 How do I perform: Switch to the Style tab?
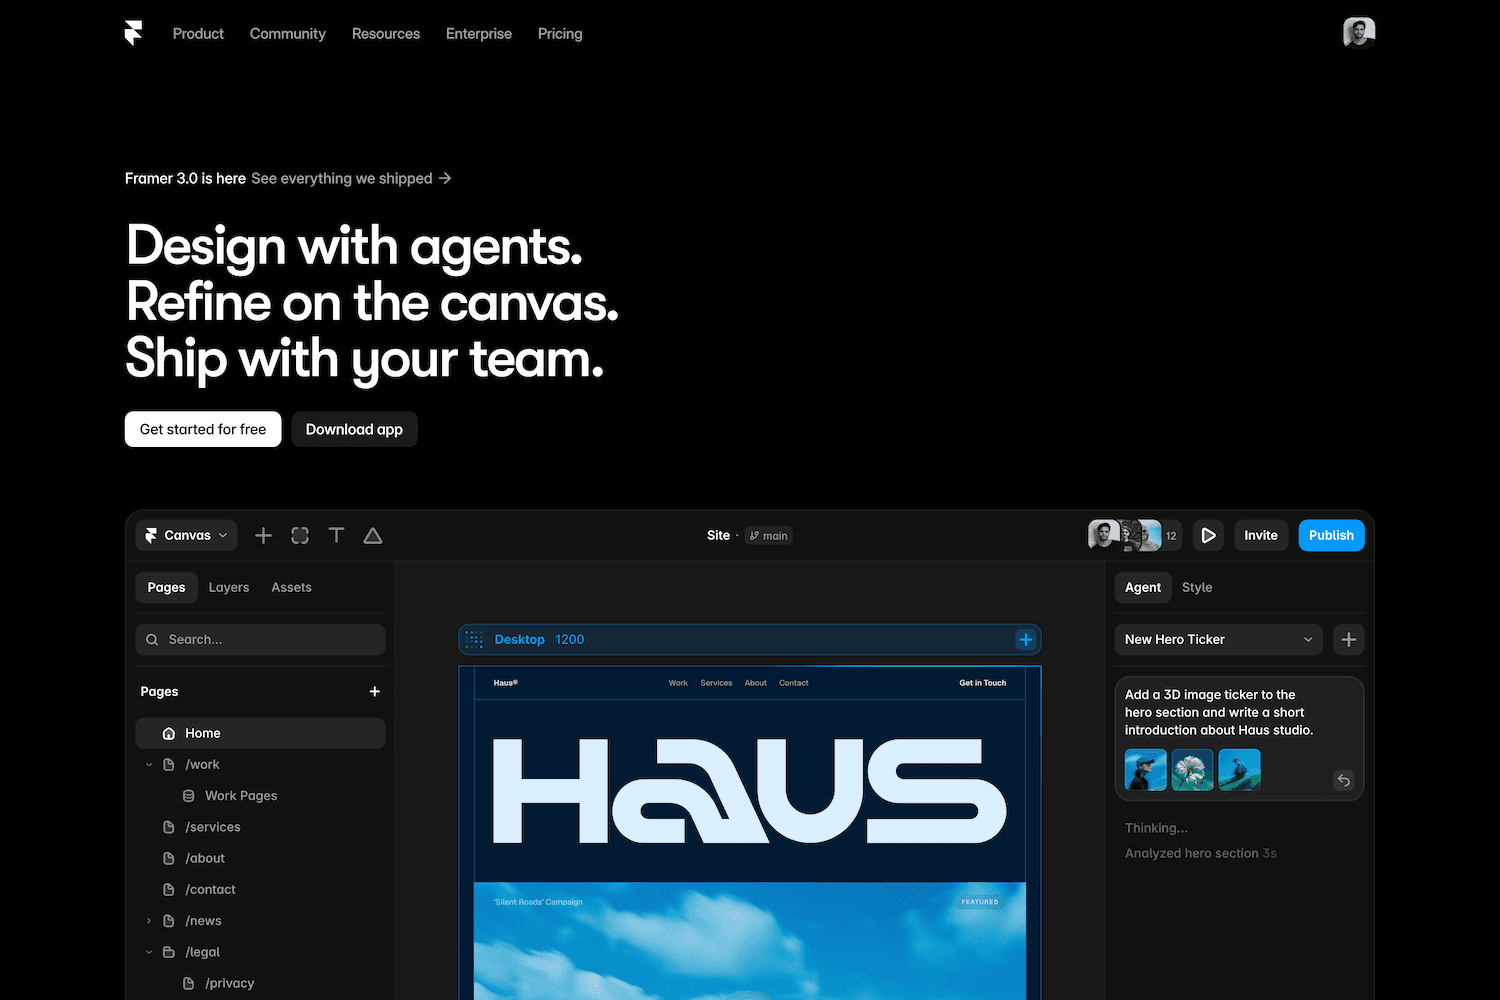pyautogui.click(x=1197, y=587)
